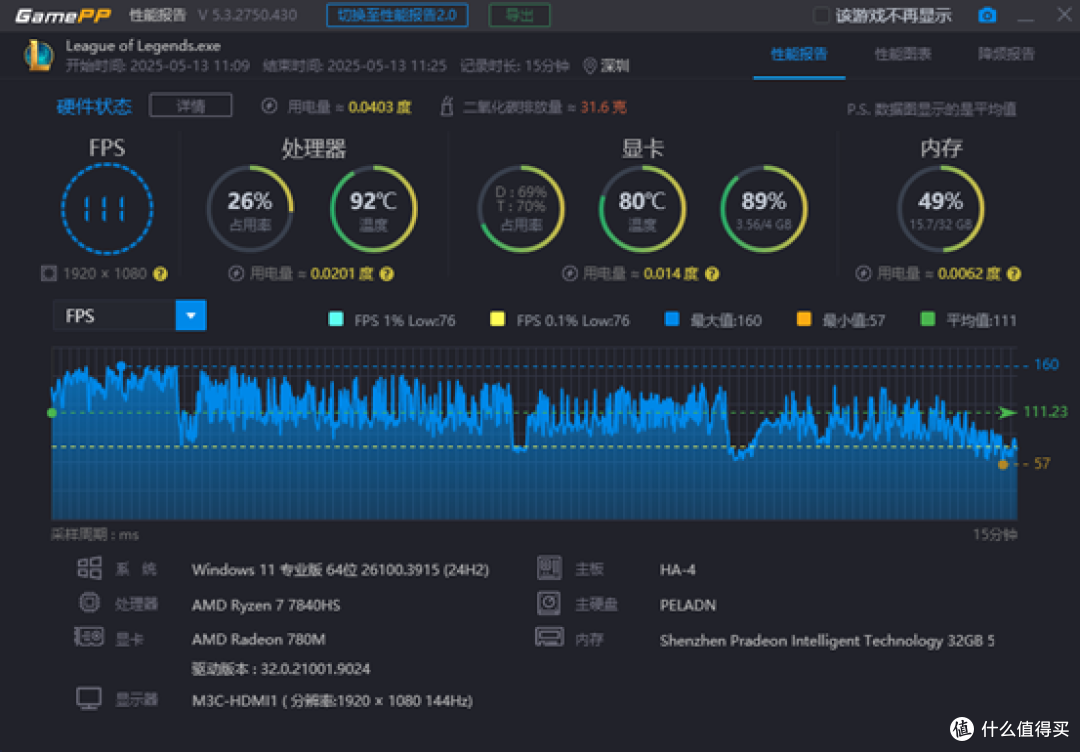Viewport: 1080px width, 752px height.
Task: Switch to the 性能图表 tab
Action: tap(903, 54)
